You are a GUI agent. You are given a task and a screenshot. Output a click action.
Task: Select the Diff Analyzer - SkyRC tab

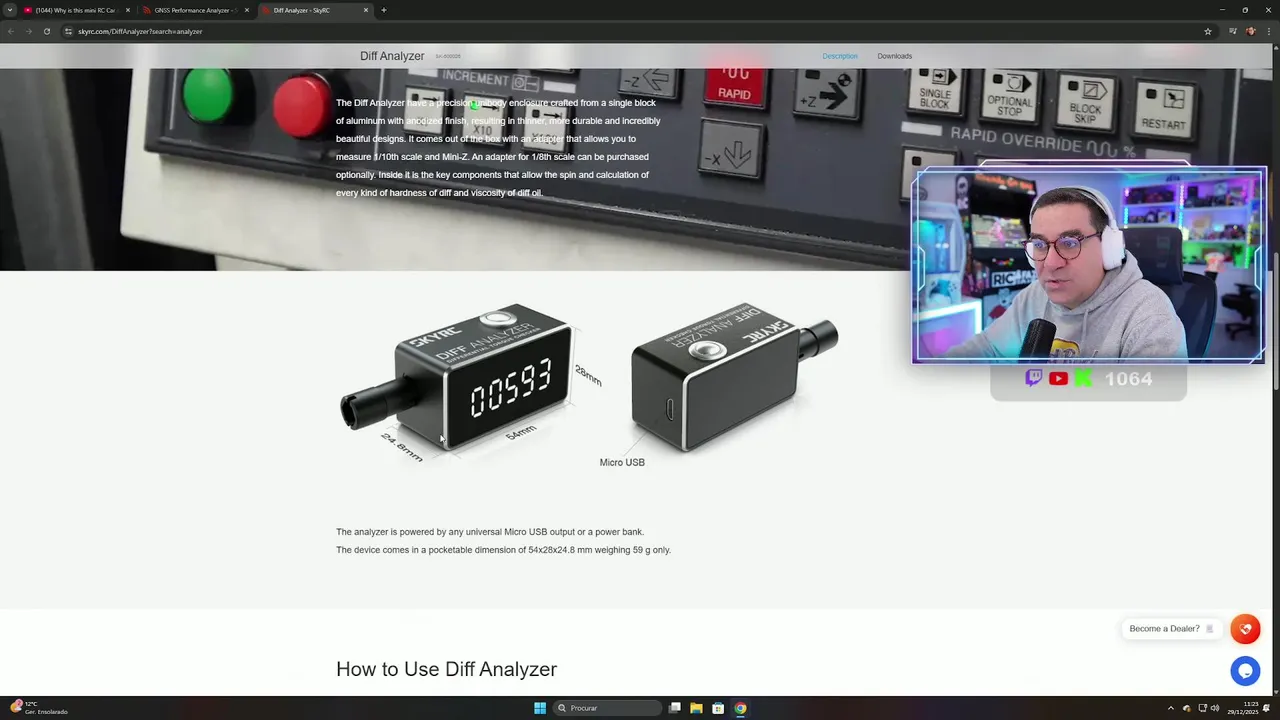coord(314,10)
